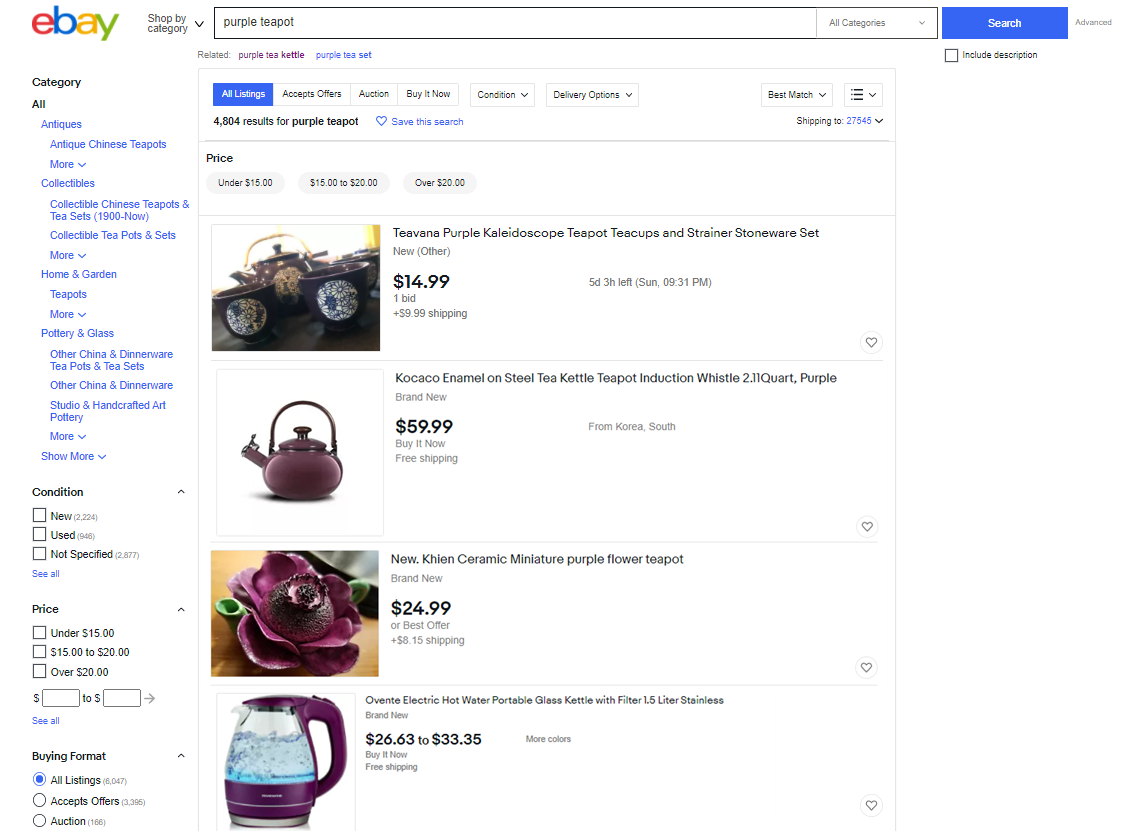
Task: Select the Accepts Offers tab
Action: [312, 94]
